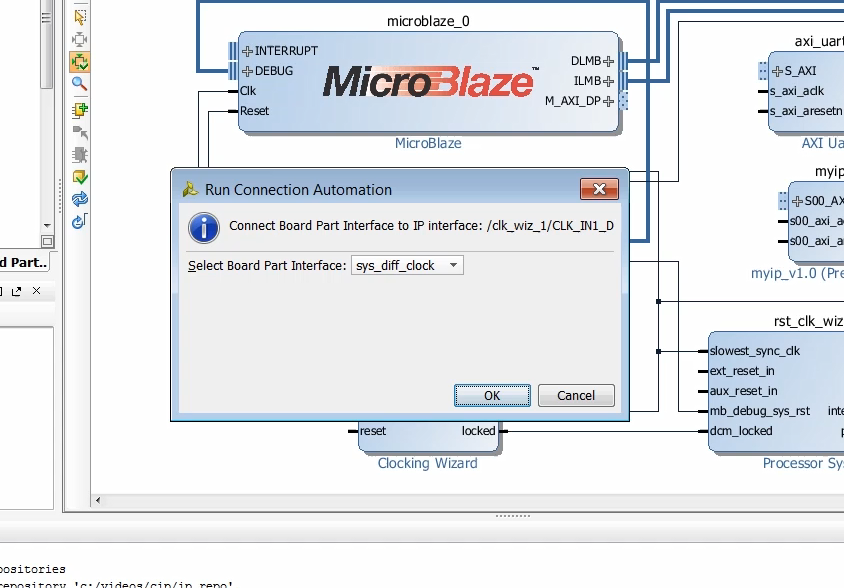Click the Clocking Wizard block link
Viewport: 844px width, 588px height.
[428, 463]
